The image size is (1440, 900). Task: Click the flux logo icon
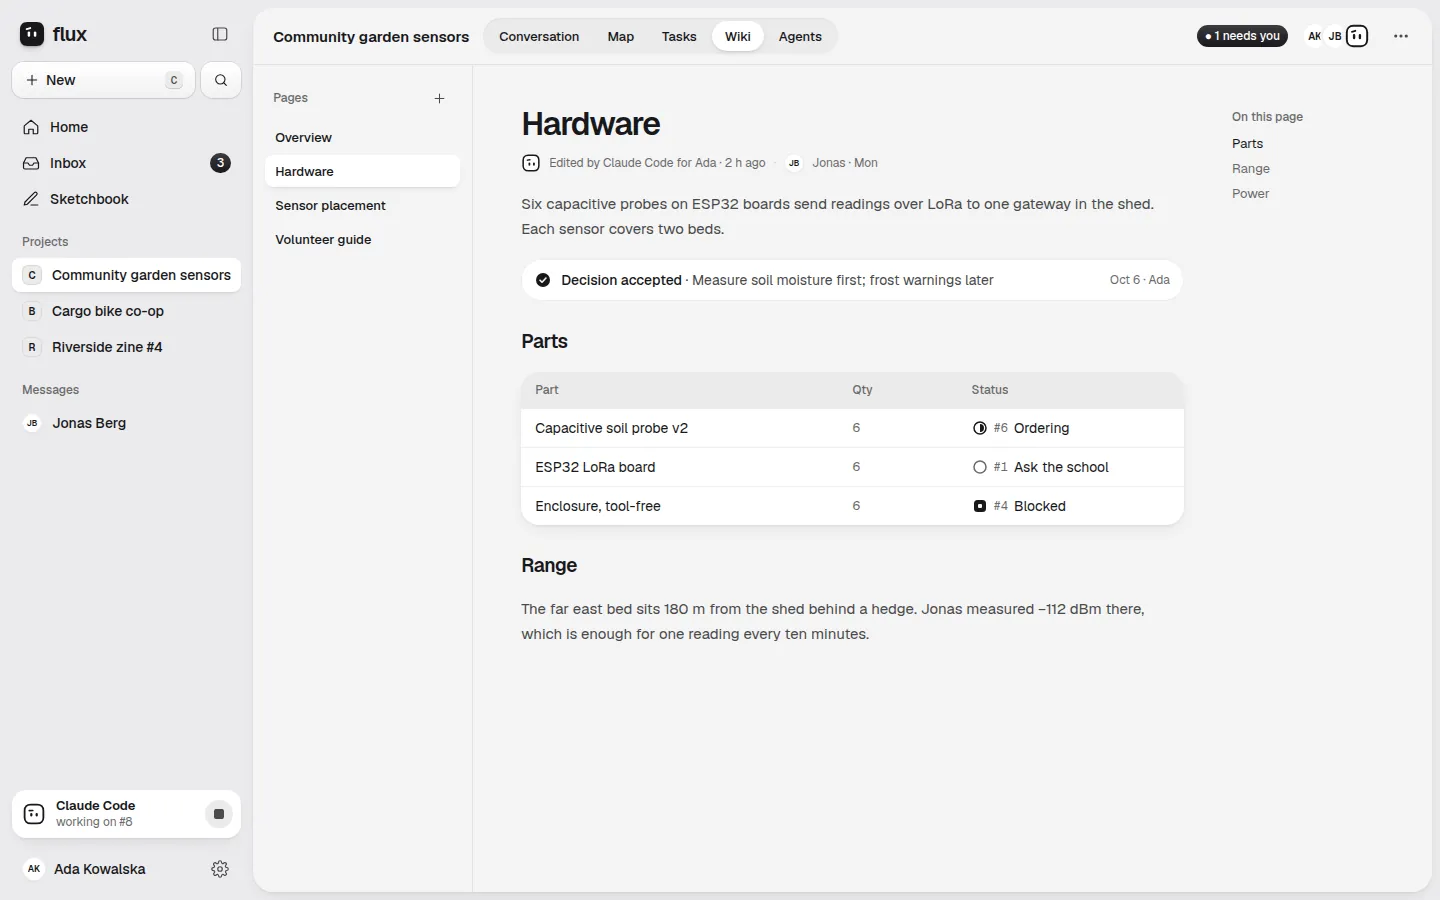[32, 34]
